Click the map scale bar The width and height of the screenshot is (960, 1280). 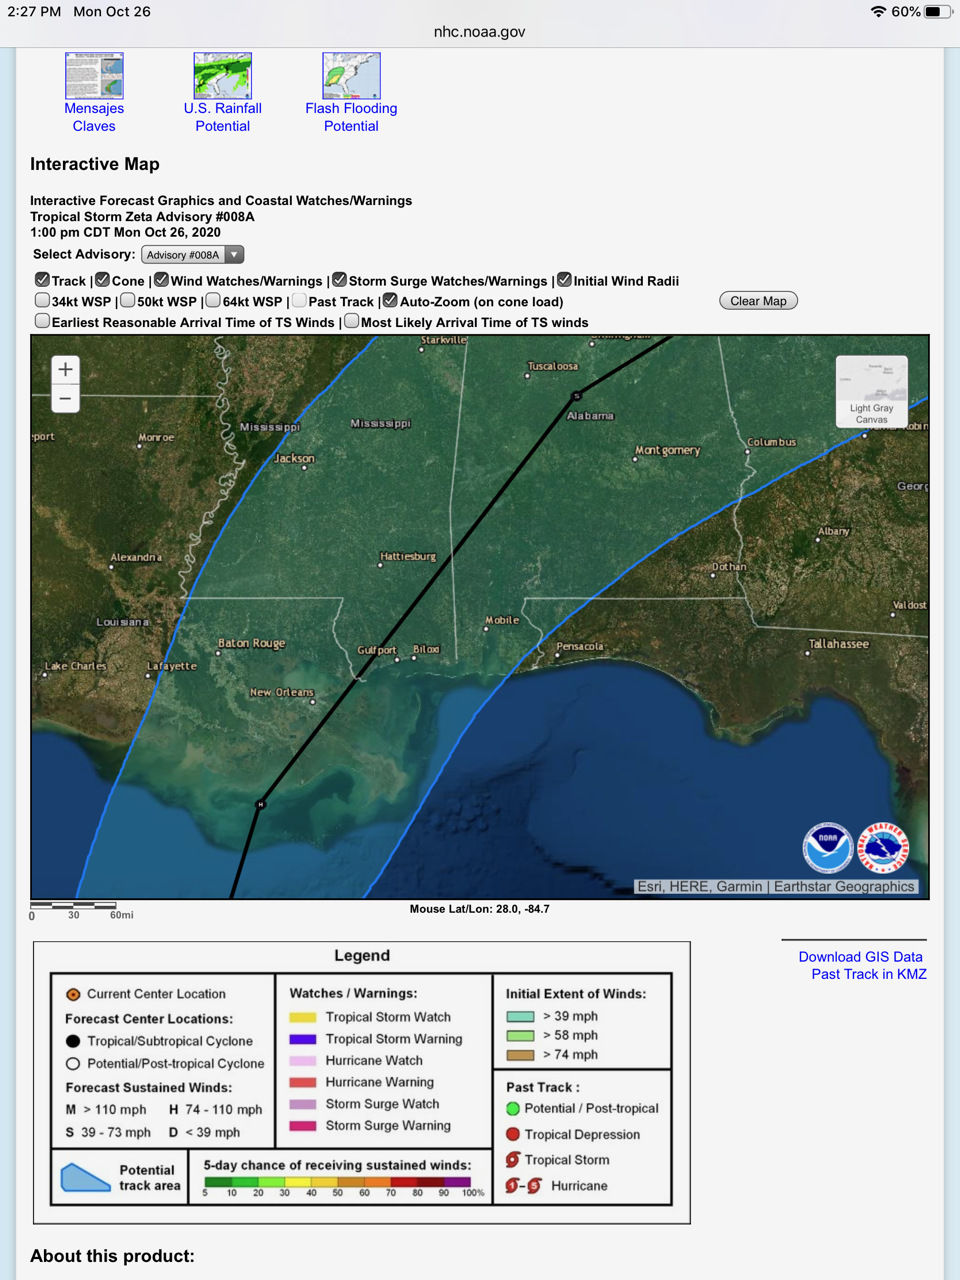(73, 905)
